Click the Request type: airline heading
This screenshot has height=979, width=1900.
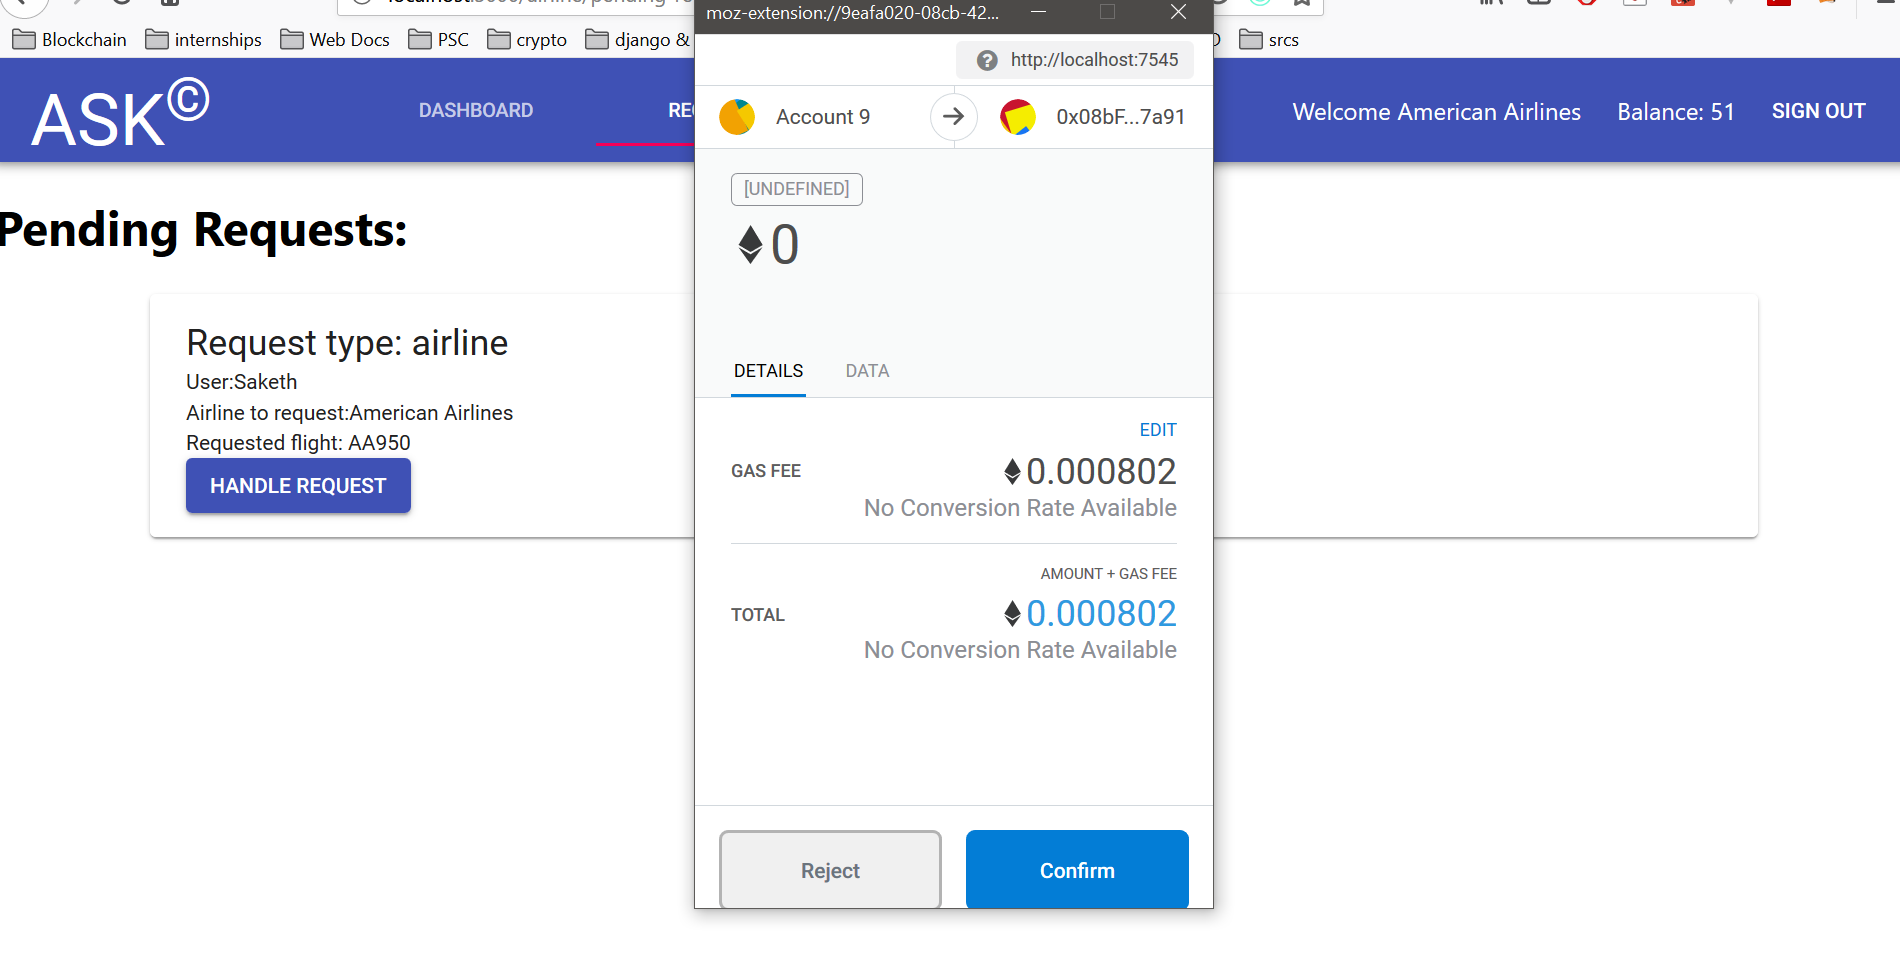347,343
